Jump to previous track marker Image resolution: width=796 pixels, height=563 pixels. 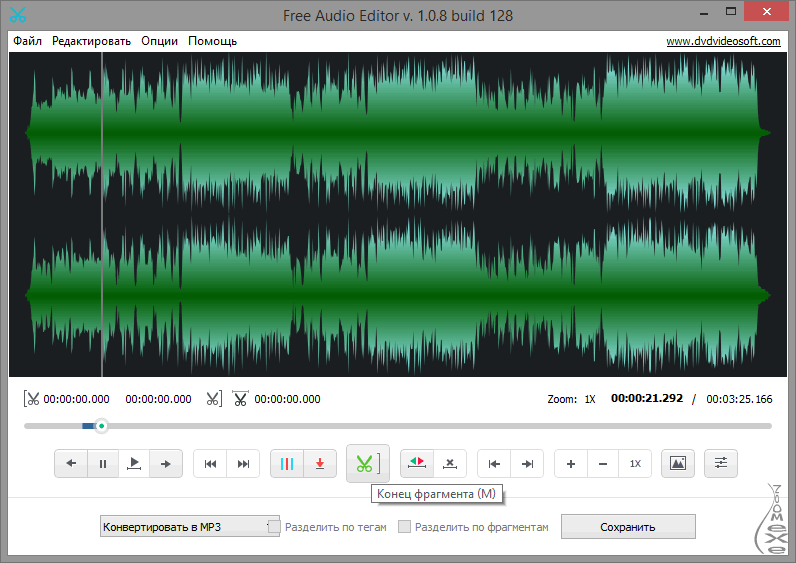pos(210,463)
